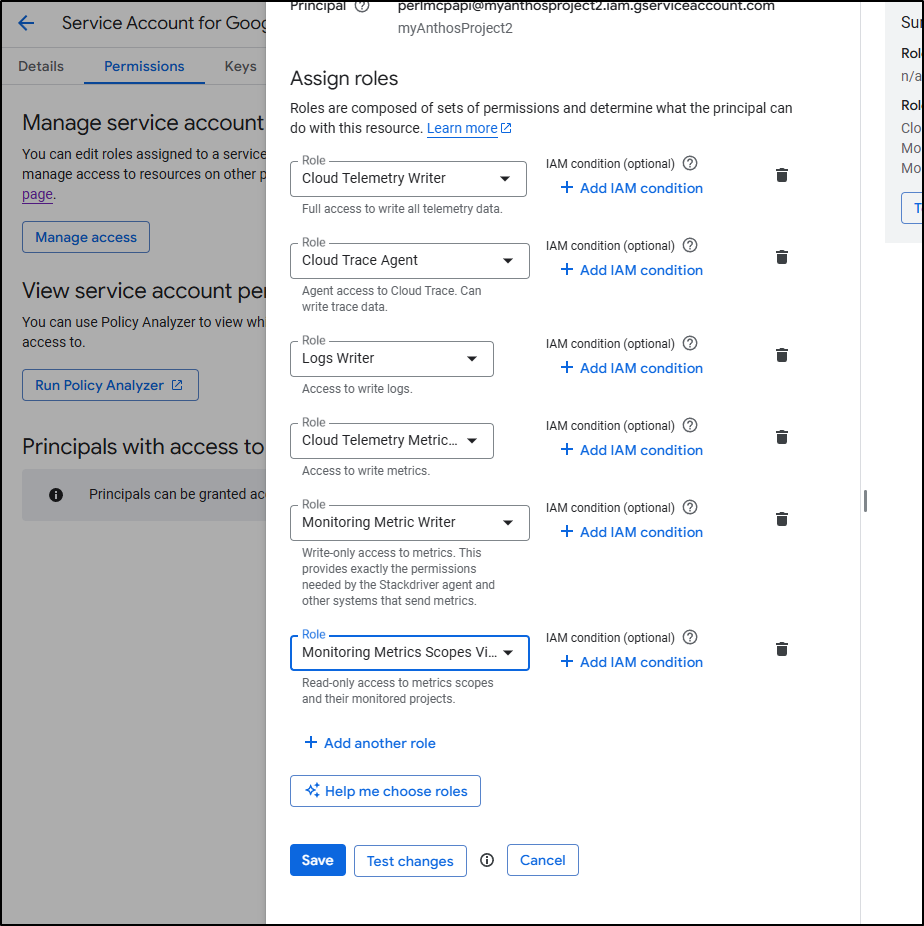Click the Save button

pyautogui.click(x=317, y=860)
